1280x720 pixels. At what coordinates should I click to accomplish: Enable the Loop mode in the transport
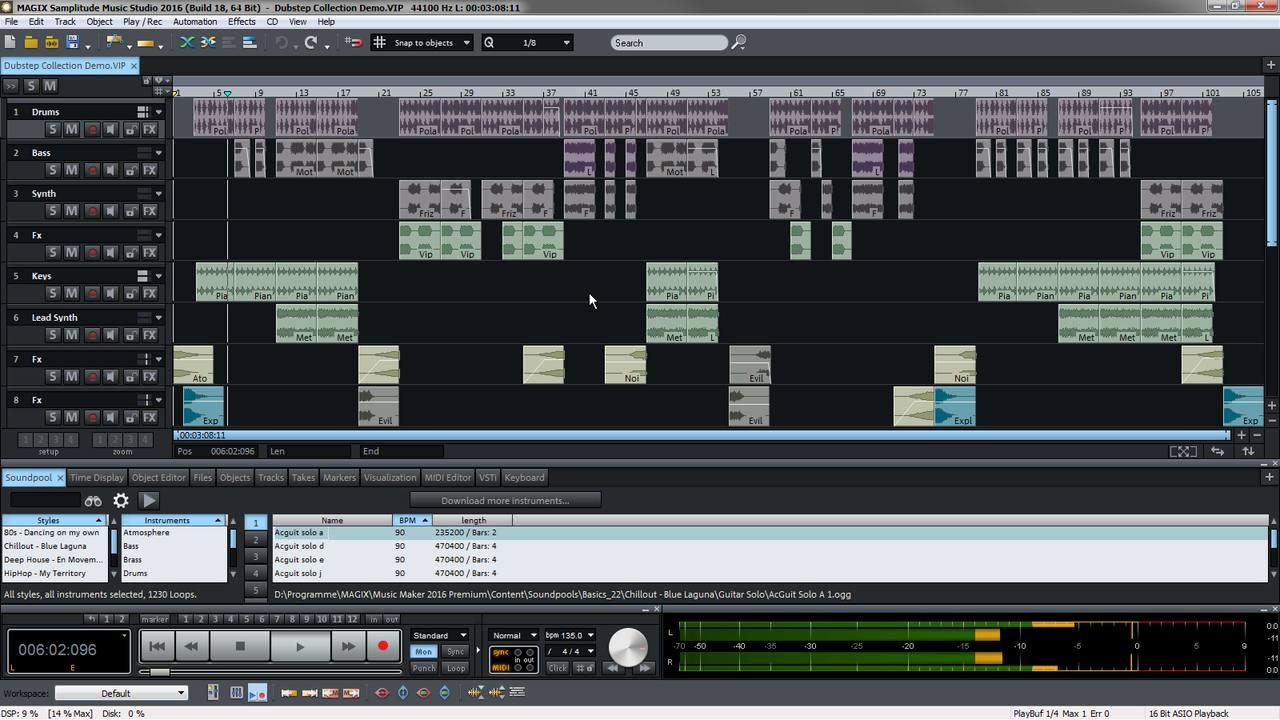[456, 667]
